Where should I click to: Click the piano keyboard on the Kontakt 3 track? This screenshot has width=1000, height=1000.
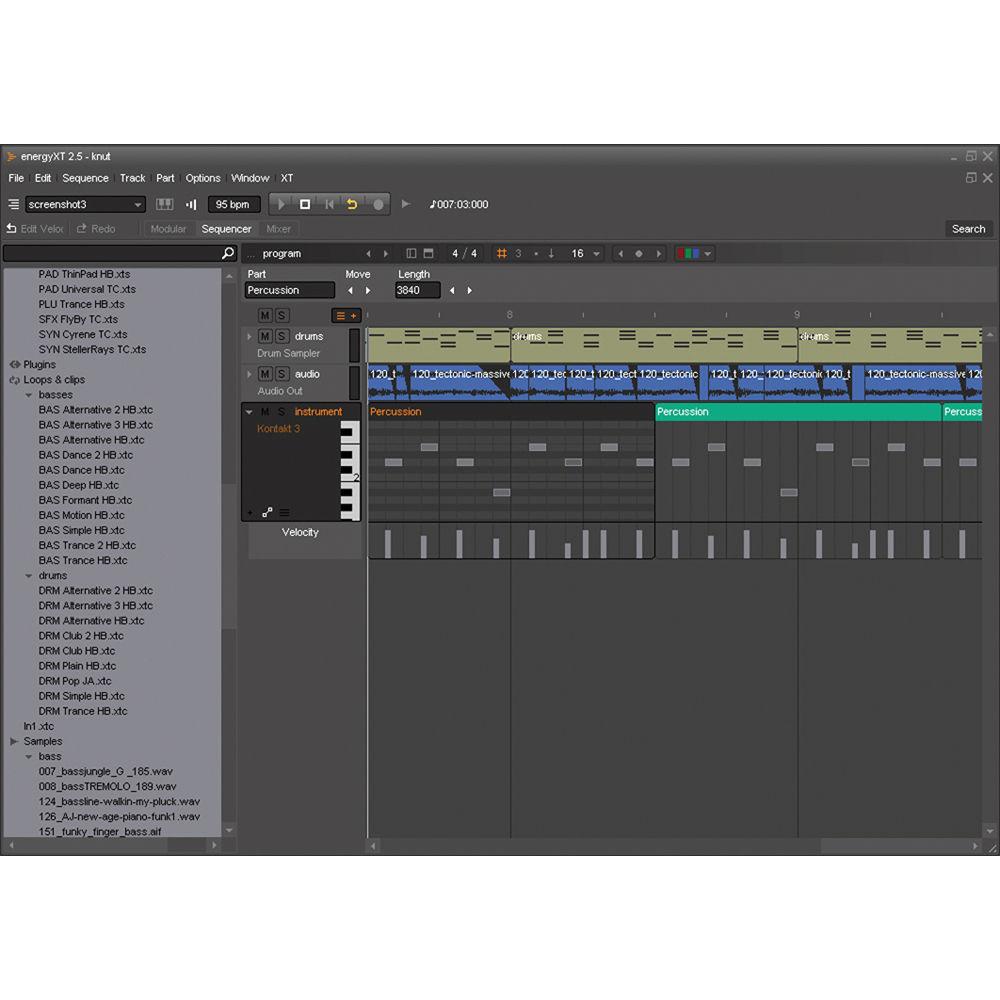351,470
